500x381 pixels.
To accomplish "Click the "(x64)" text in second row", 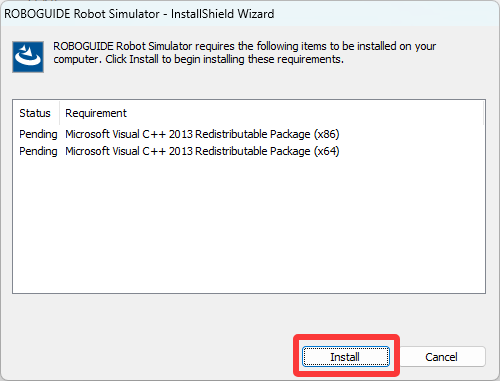I will coord(327,151).
